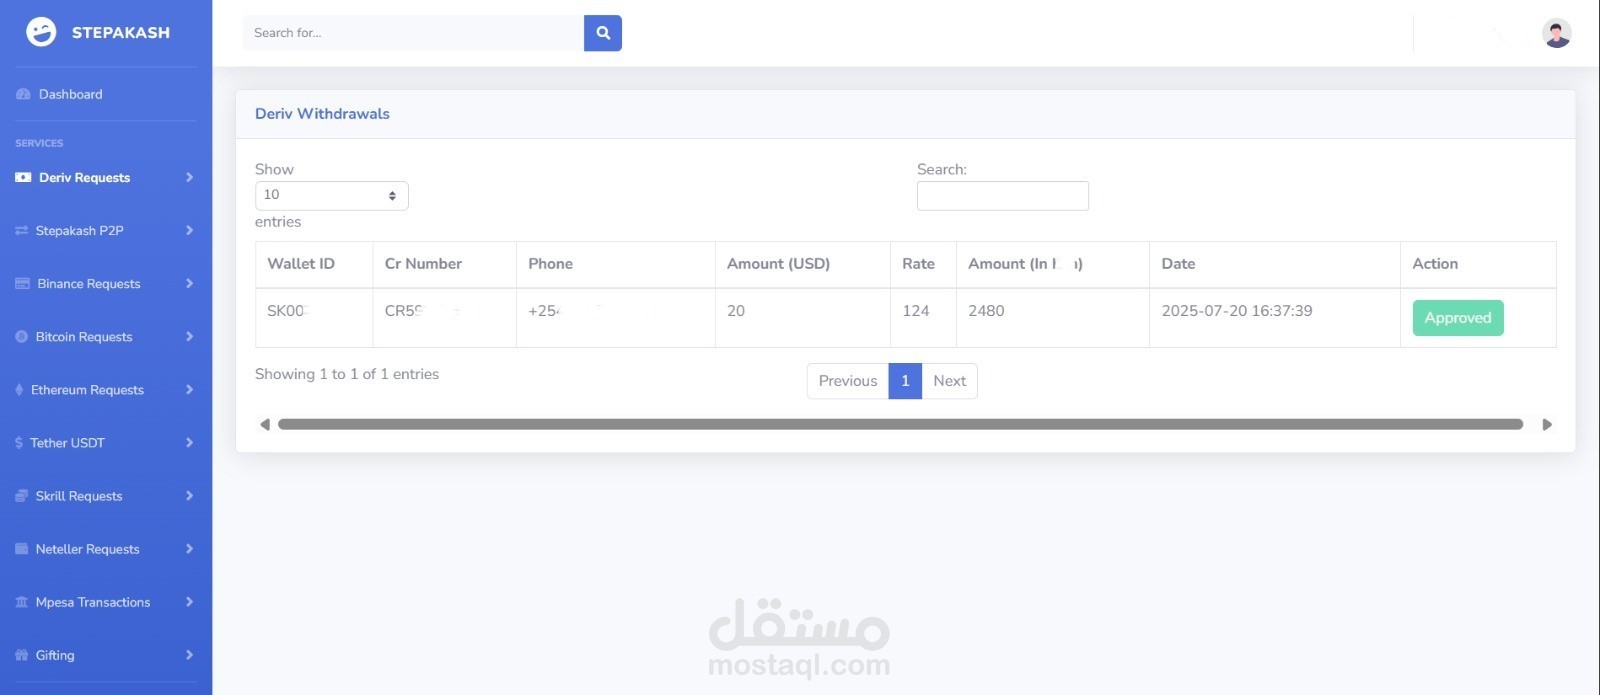
Task: Select Tether USDT menu label
Action: 67,442
